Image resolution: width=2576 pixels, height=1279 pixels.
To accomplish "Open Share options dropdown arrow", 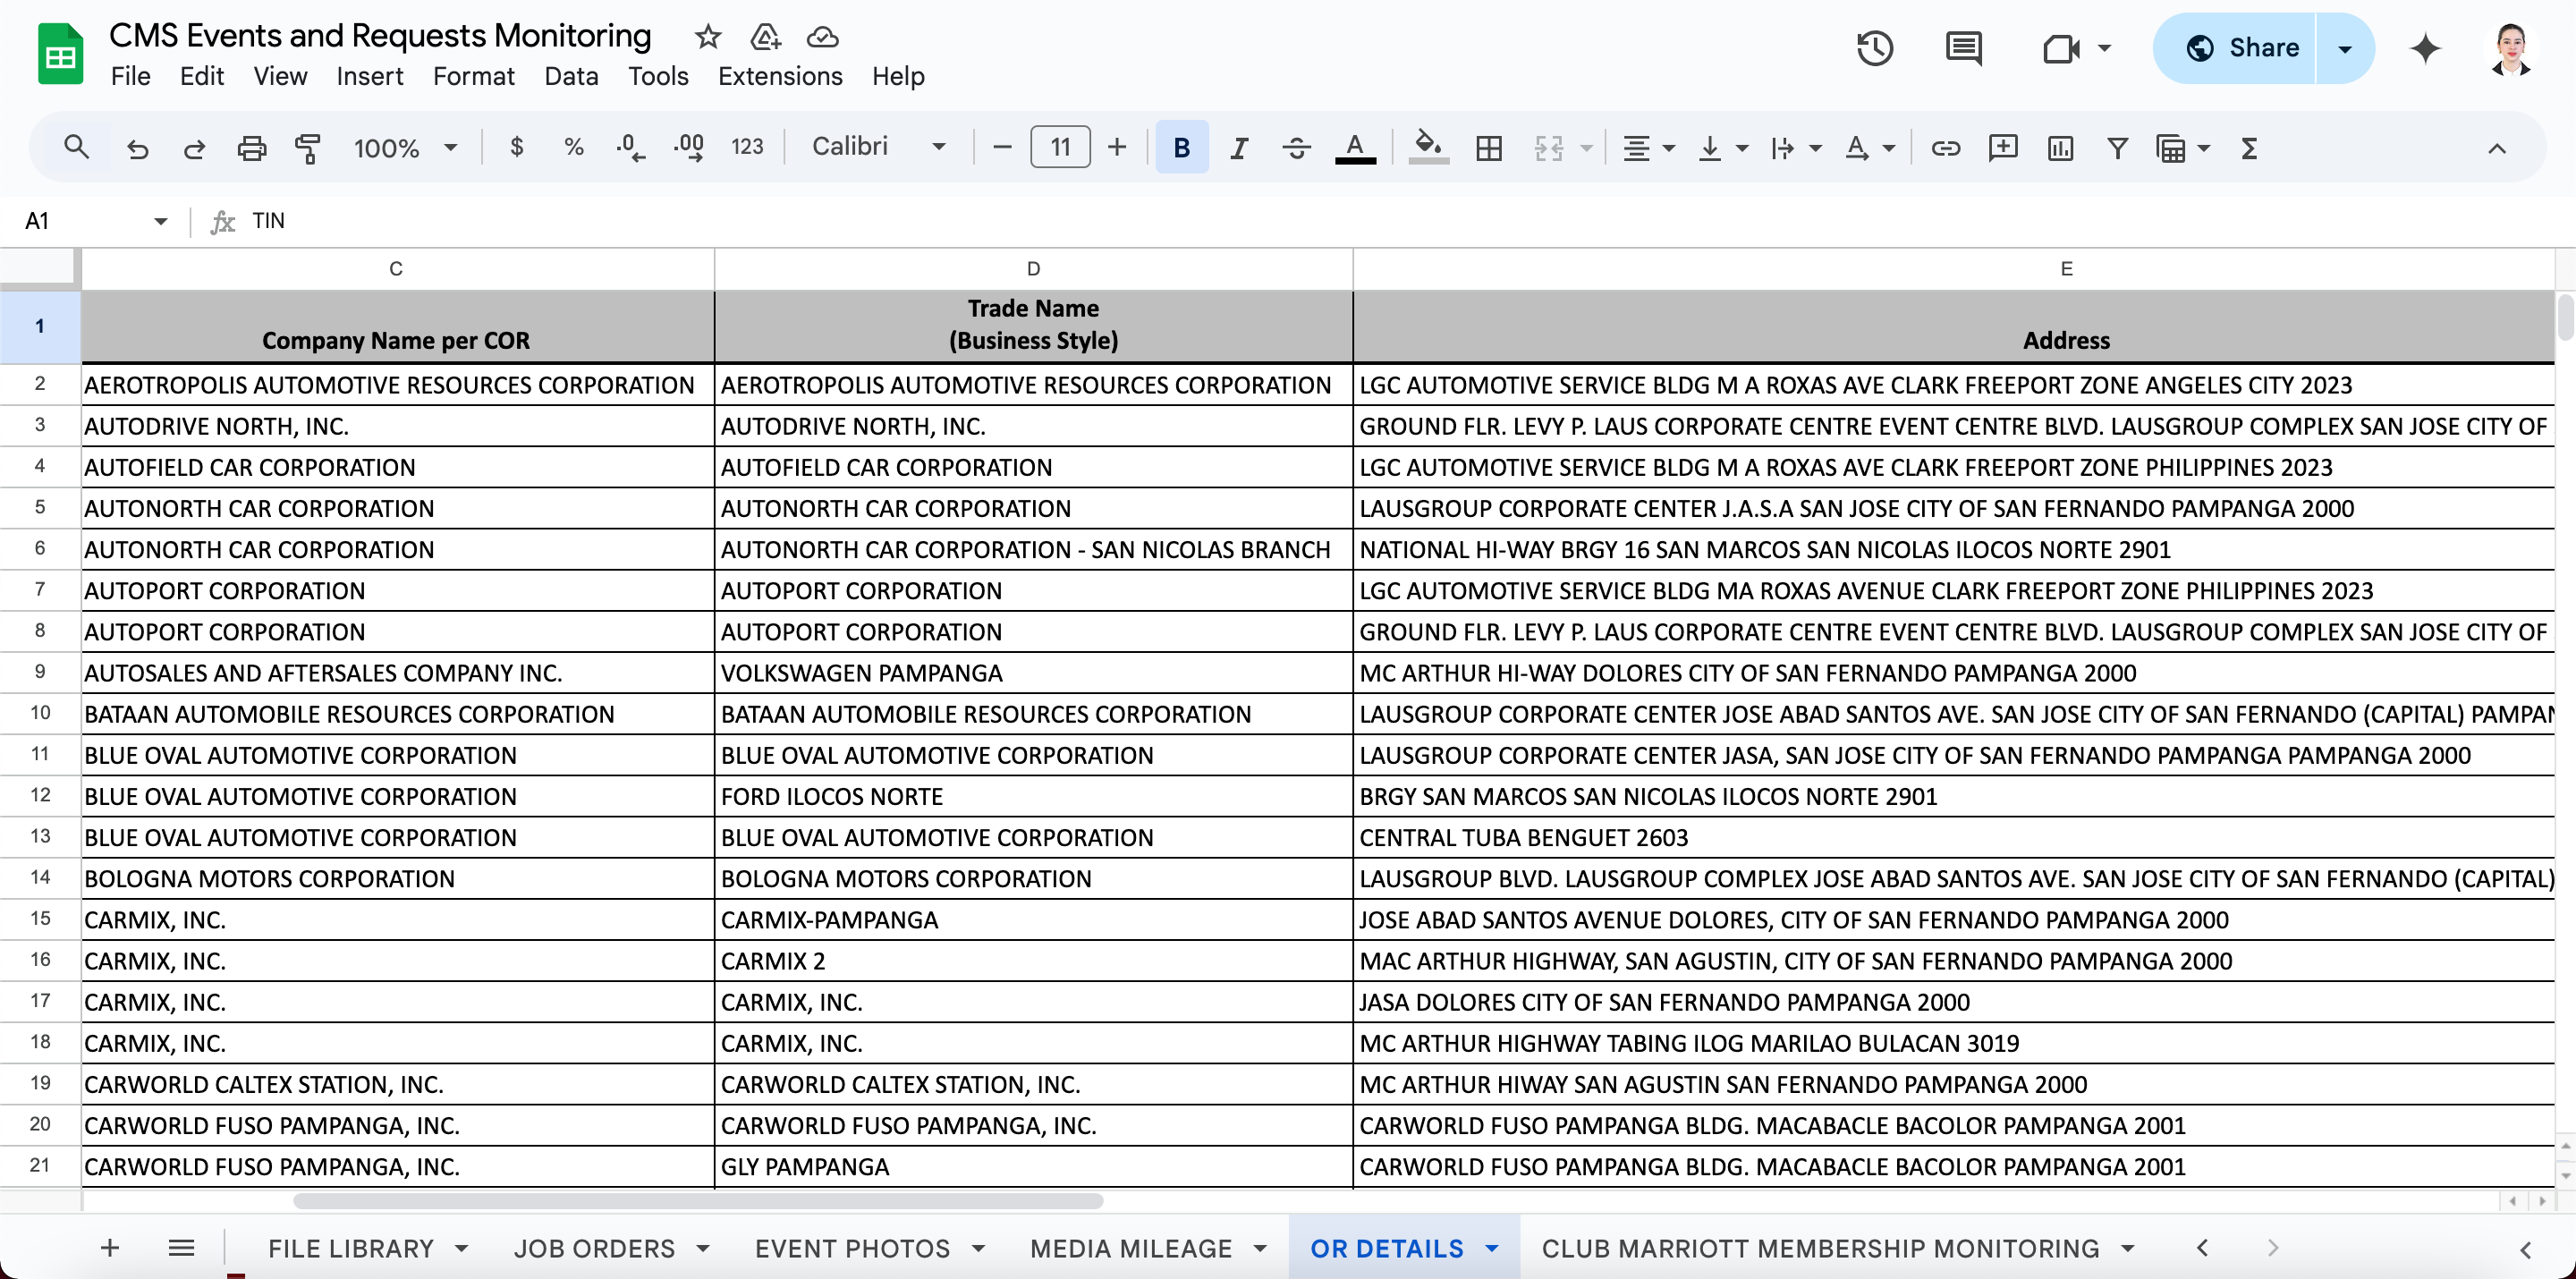I will pos(2345,48).
